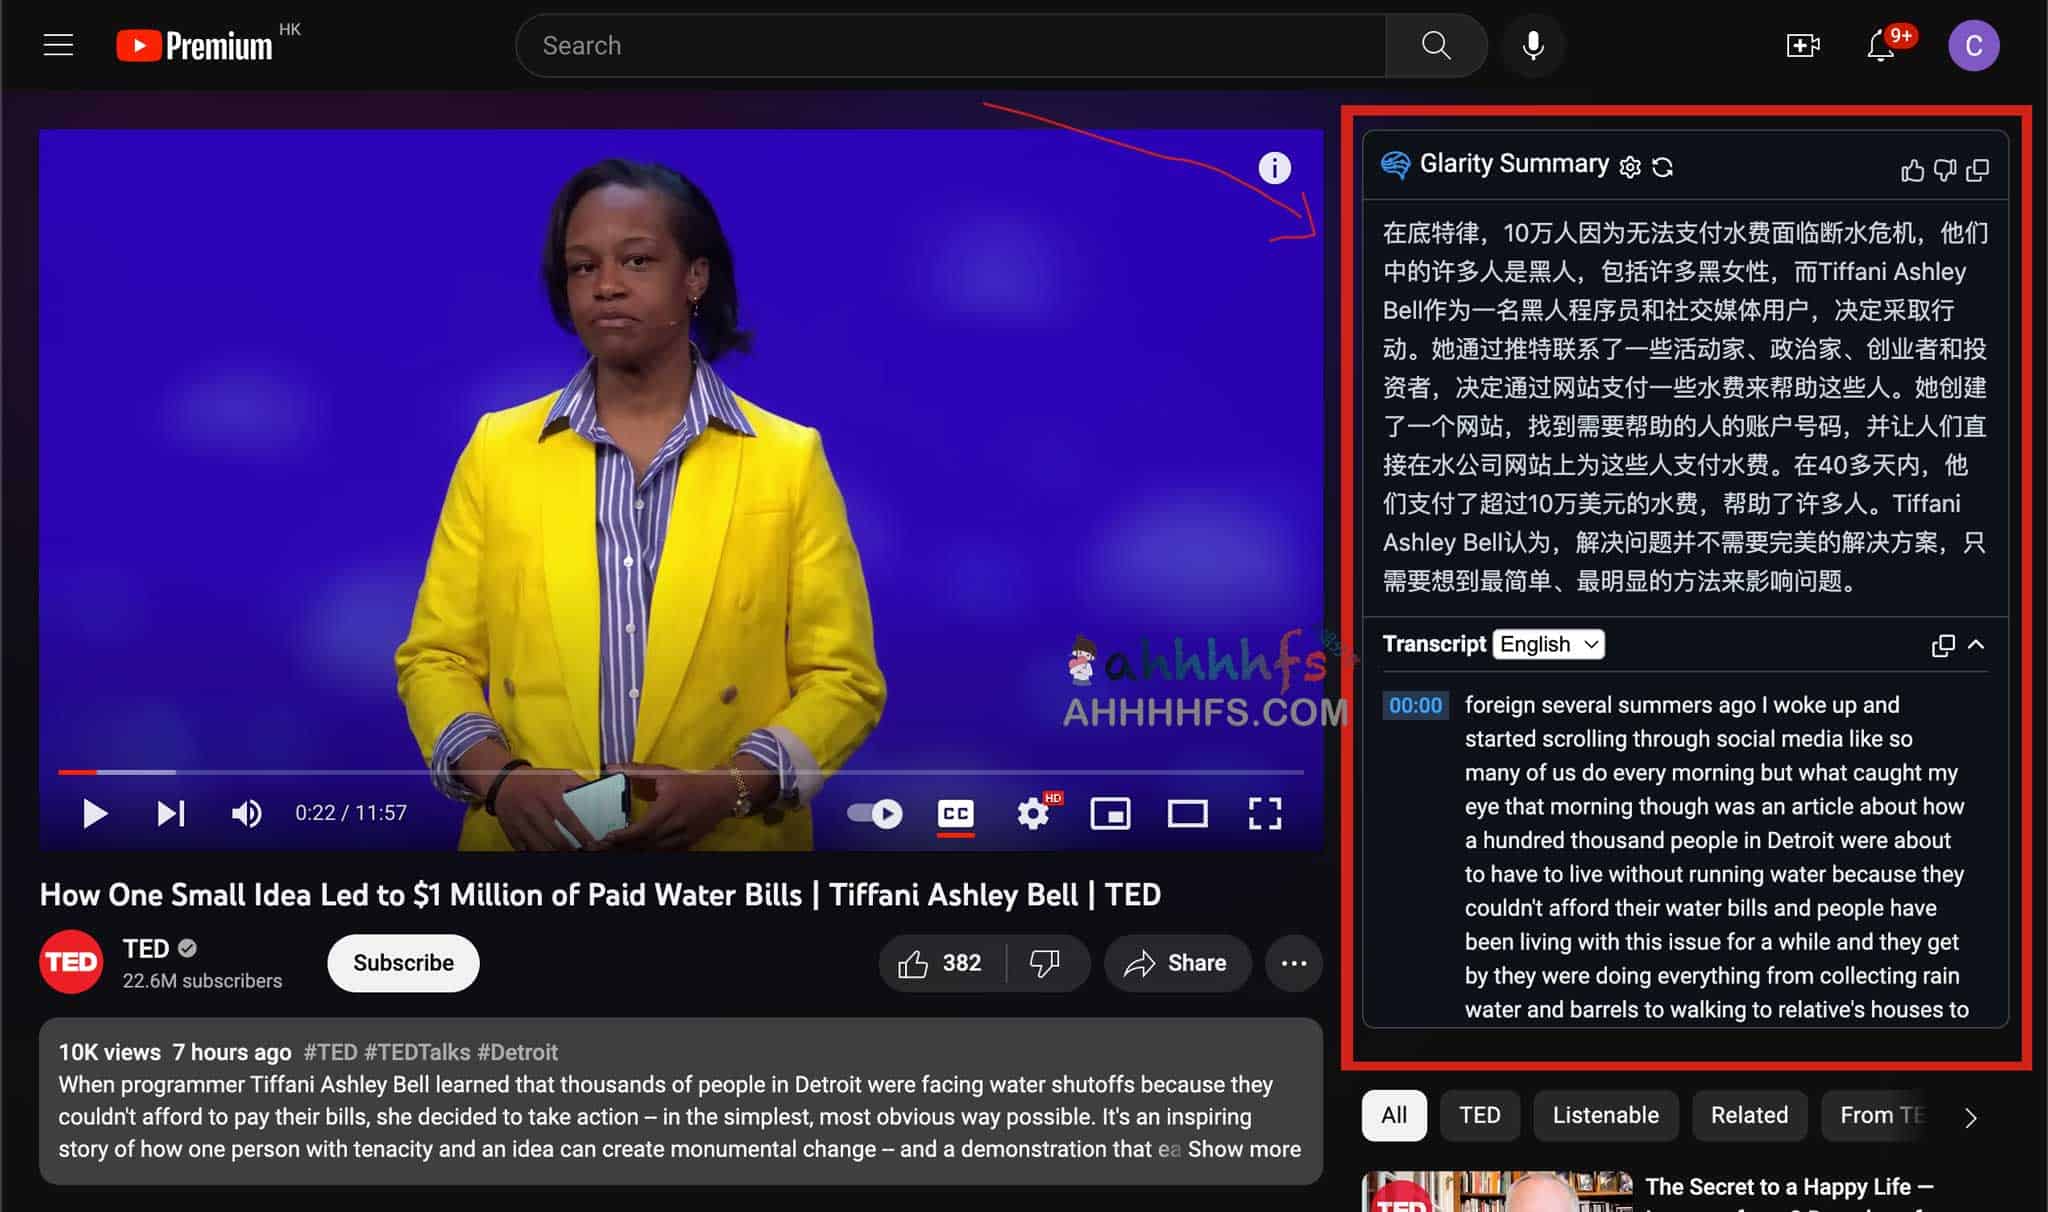The image size is (2048, 1212).
Task: Open the TED channel avatar
Action: (x=71, y=962)
